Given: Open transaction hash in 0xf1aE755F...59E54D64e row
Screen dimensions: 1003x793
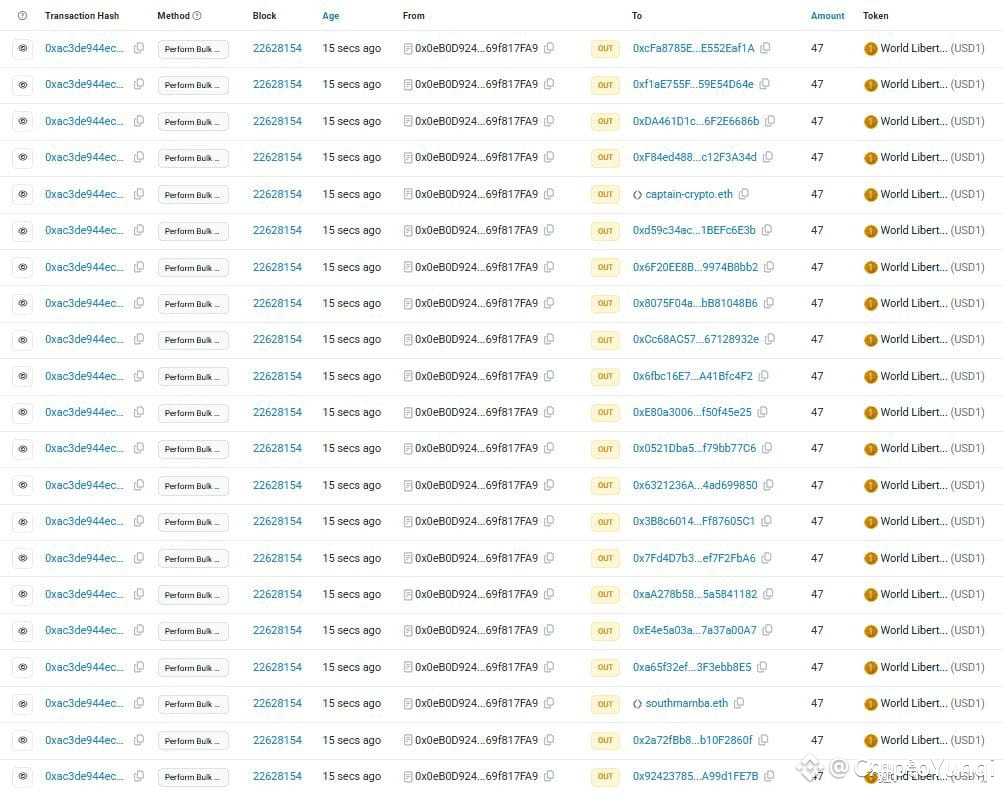Looking at the screenshot, I should click(84, 84).
